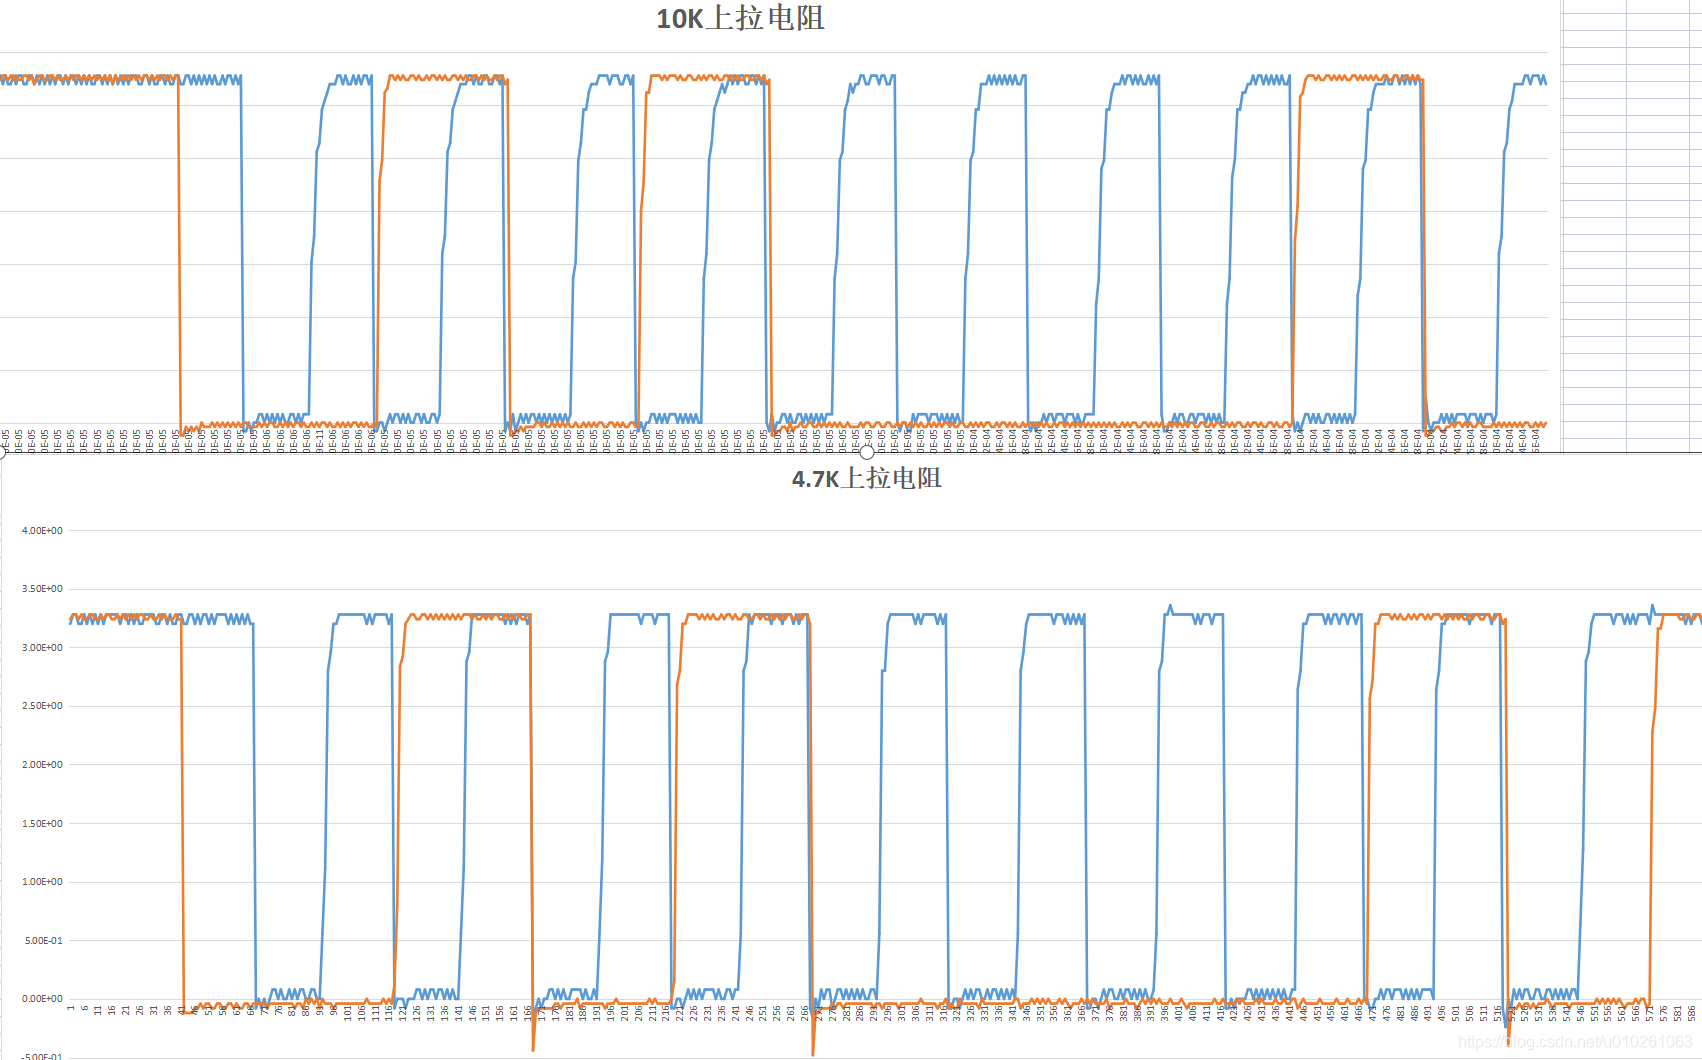Viewport: 1702px width, 1060px height.
Task: Click x-axis label 16 in the 4.7K chart
Action: [x=112, y=1010]
